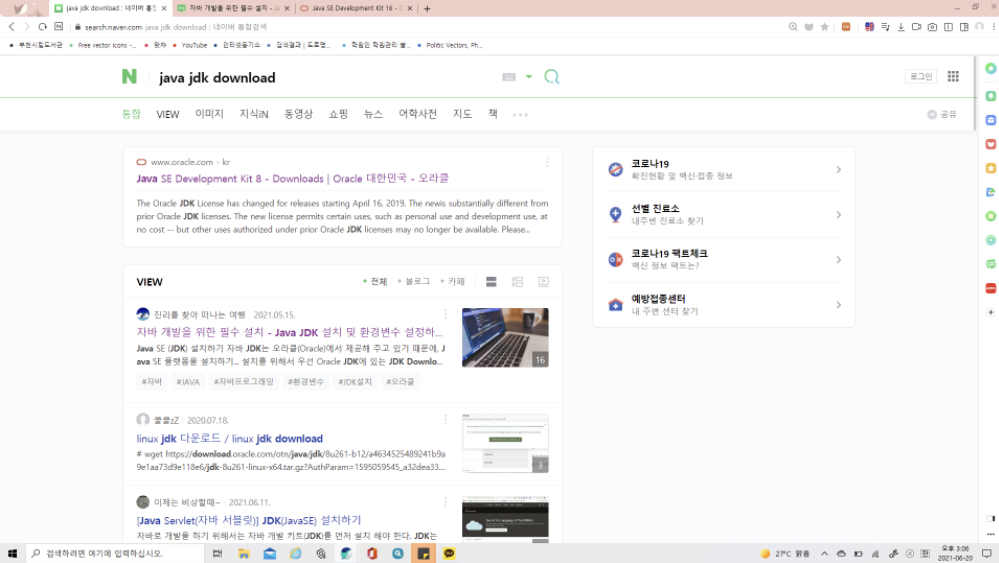Click the green Naver N logo
The image size is (999, 563).
[x=129, y=76]
